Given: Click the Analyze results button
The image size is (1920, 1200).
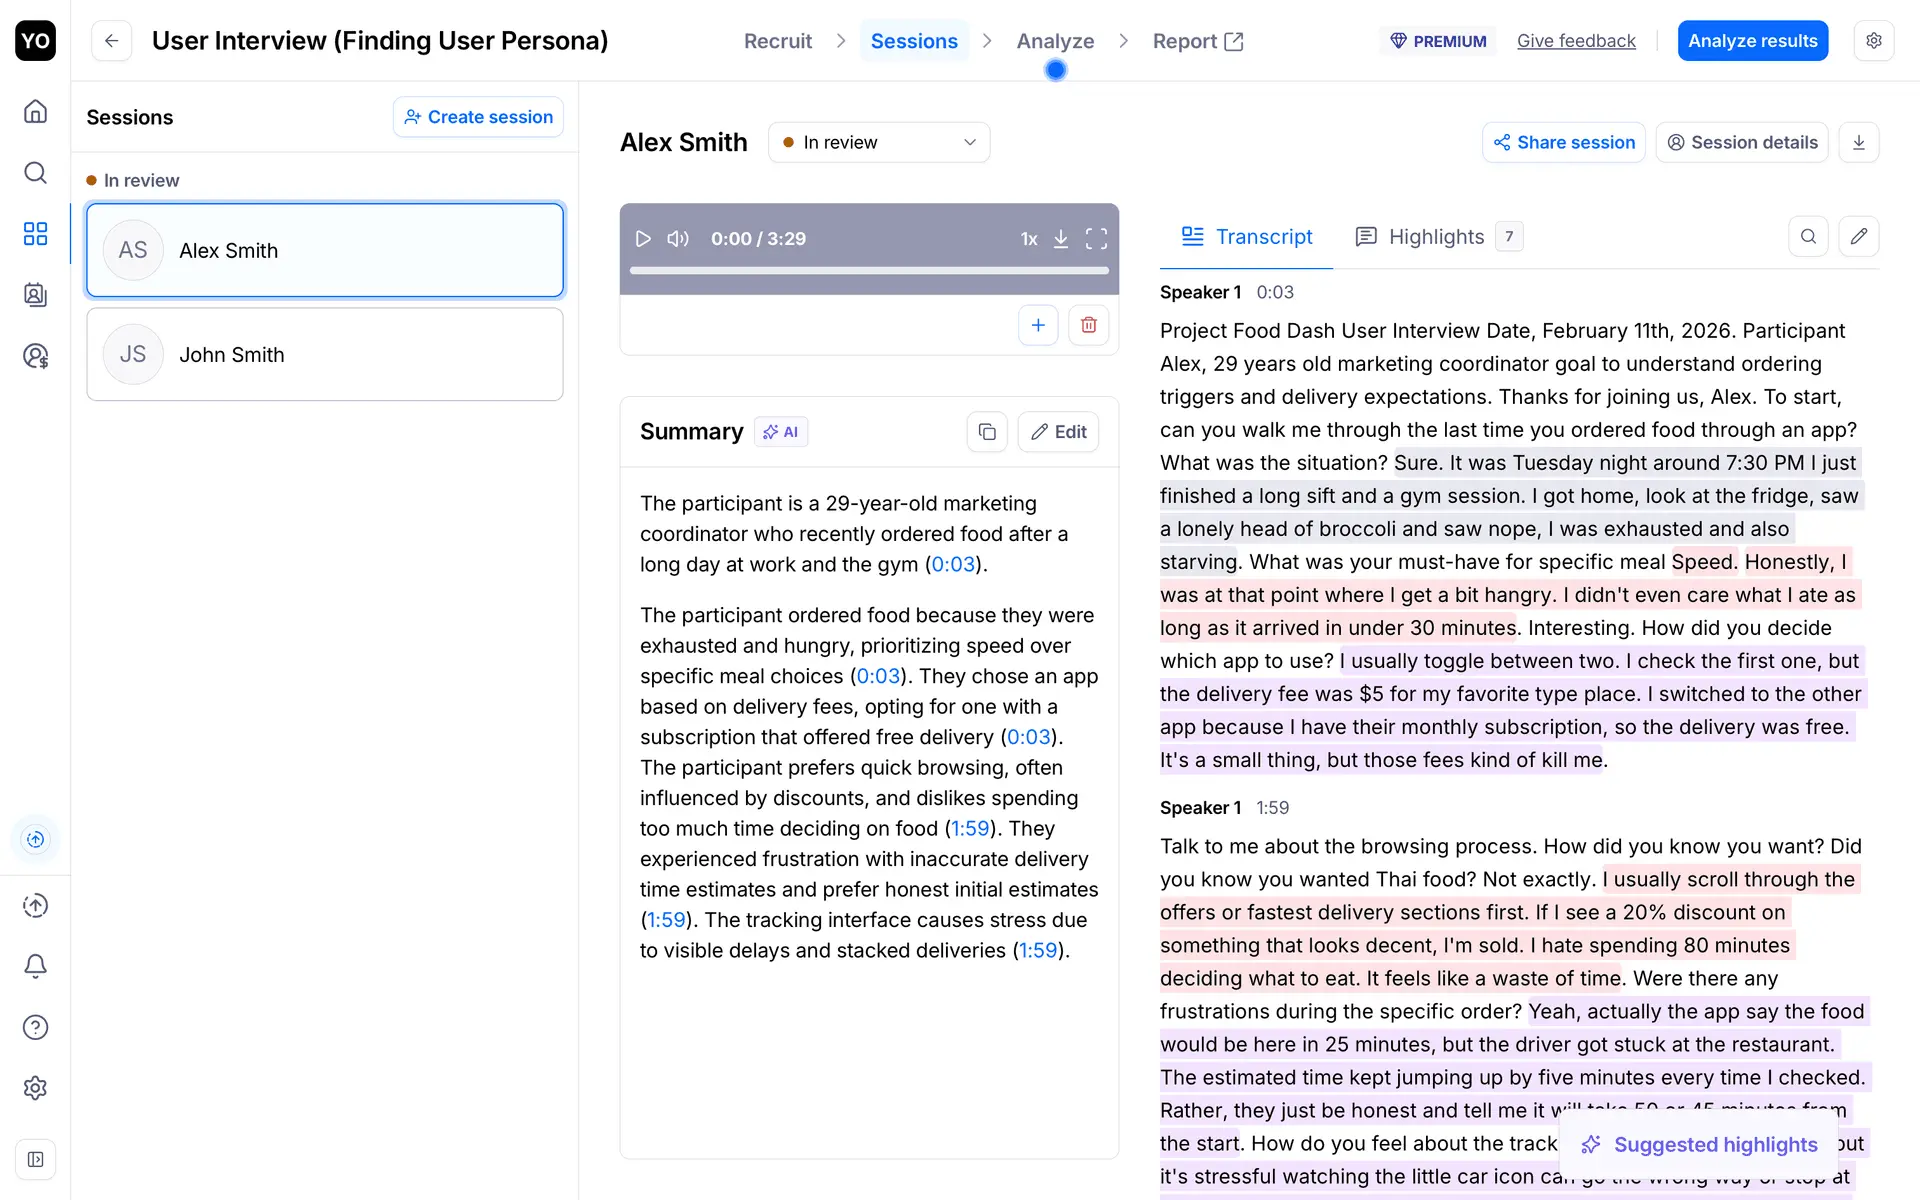Looking at the screenshot, I should click(1752, 41).
